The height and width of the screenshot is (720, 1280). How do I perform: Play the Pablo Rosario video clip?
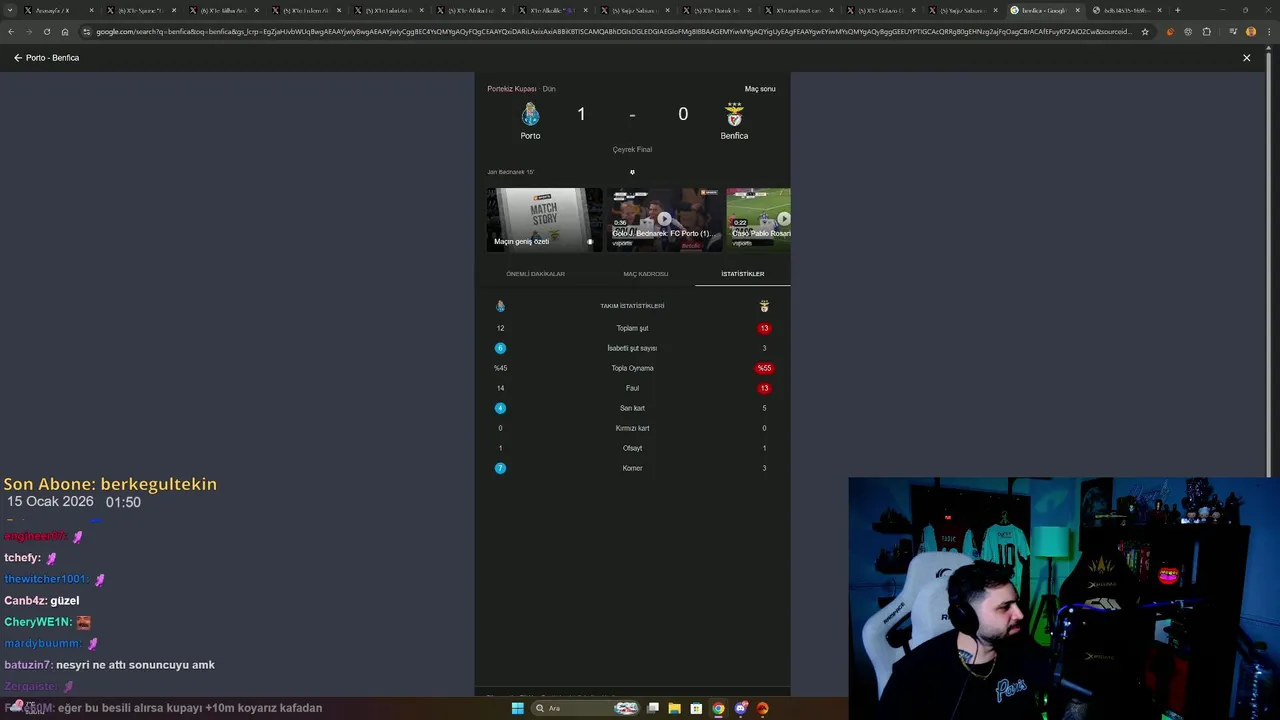coord(759,219)
